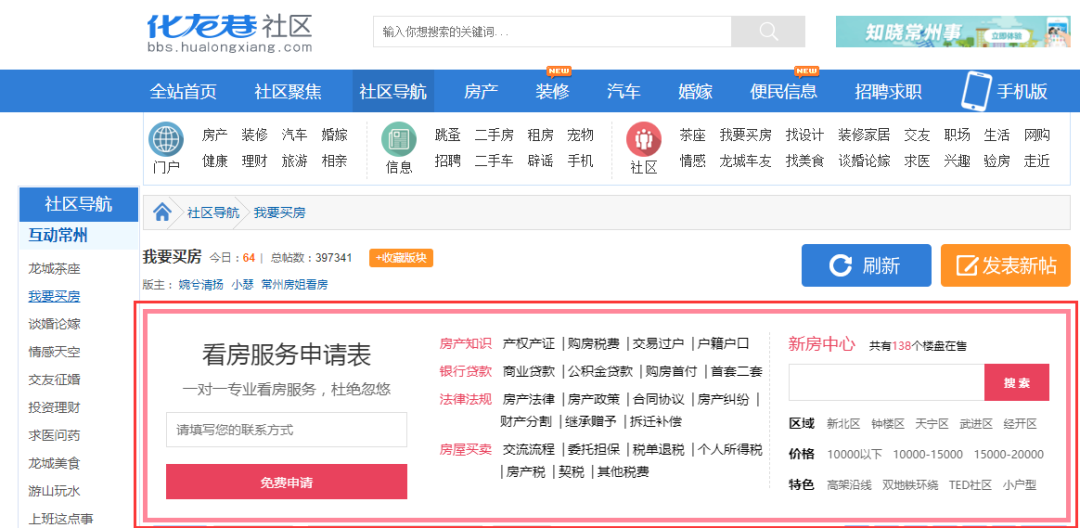Open 龙城车友 link in 社区 group
This screenshot has width=1080, height=528.
tap(745, 161)
